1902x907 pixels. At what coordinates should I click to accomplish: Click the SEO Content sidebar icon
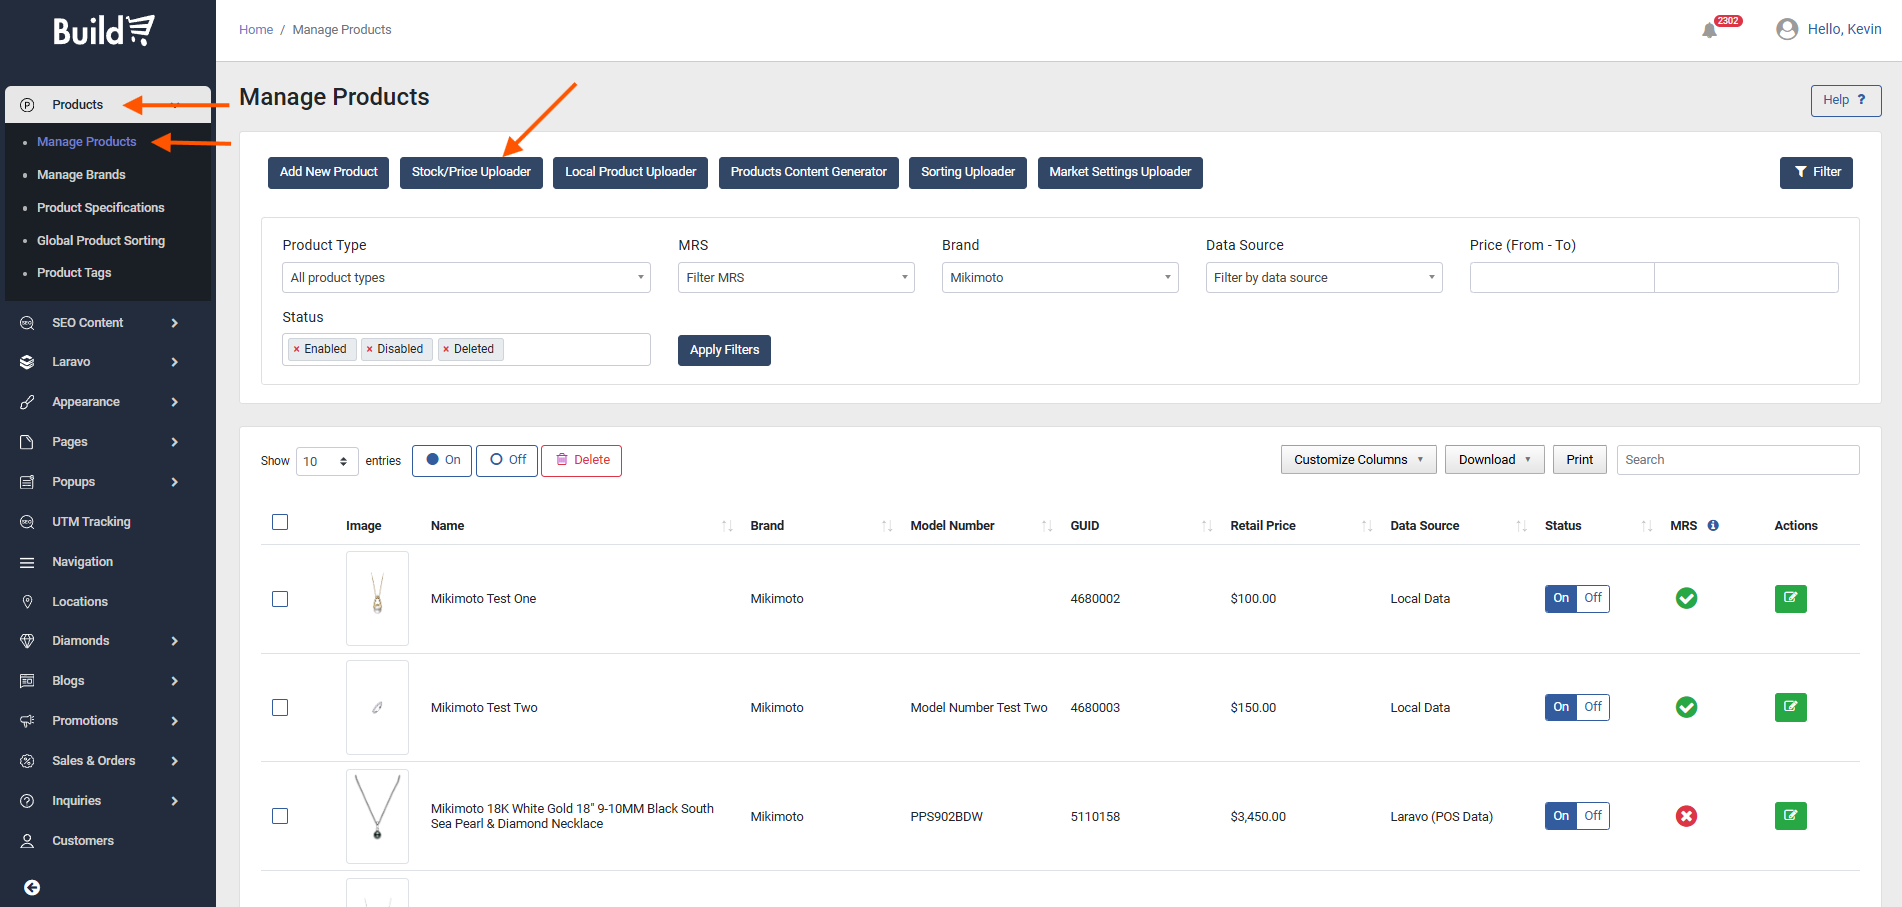tap(27, 323)
